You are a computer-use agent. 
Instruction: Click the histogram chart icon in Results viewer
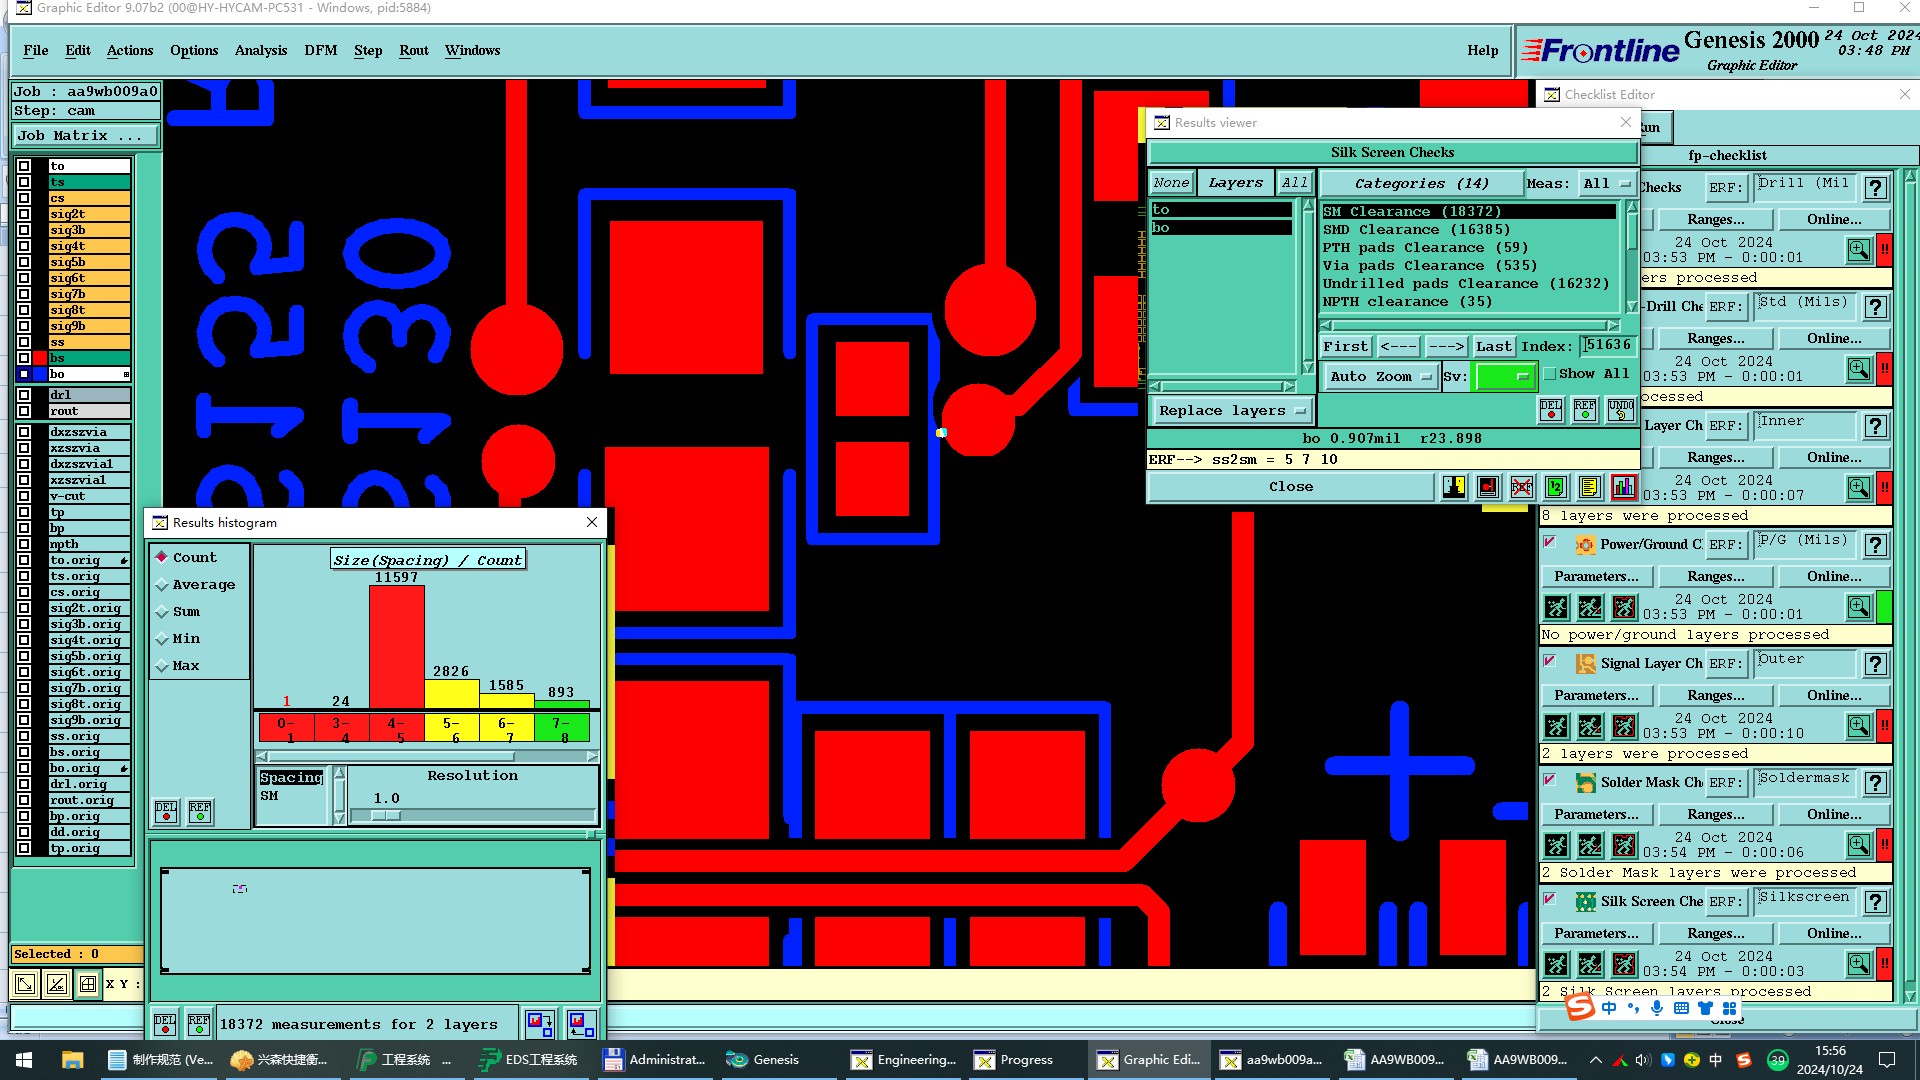point(1623,487)
